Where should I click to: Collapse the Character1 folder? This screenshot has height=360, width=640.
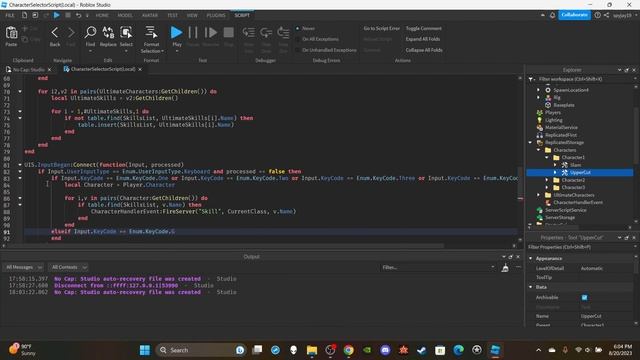[547, 157]
